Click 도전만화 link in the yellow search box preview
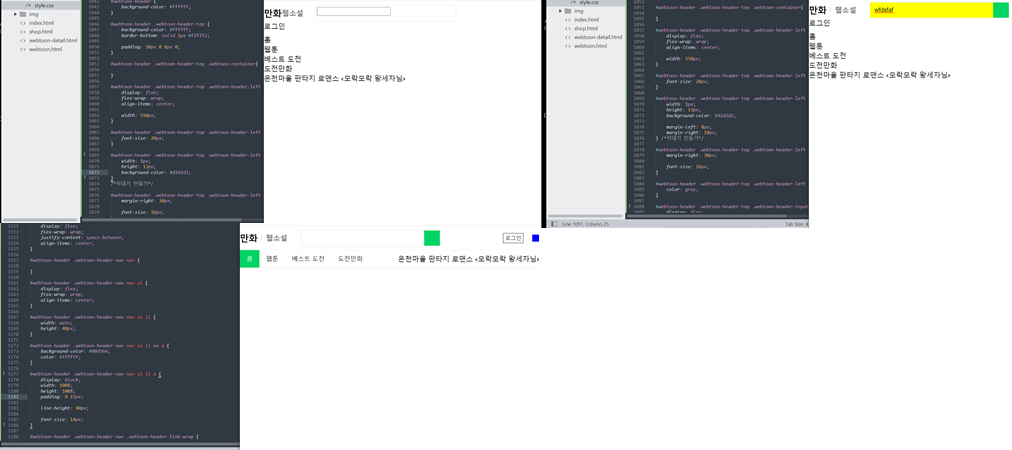Screen dimensions: 1012x450 [824, 65]
